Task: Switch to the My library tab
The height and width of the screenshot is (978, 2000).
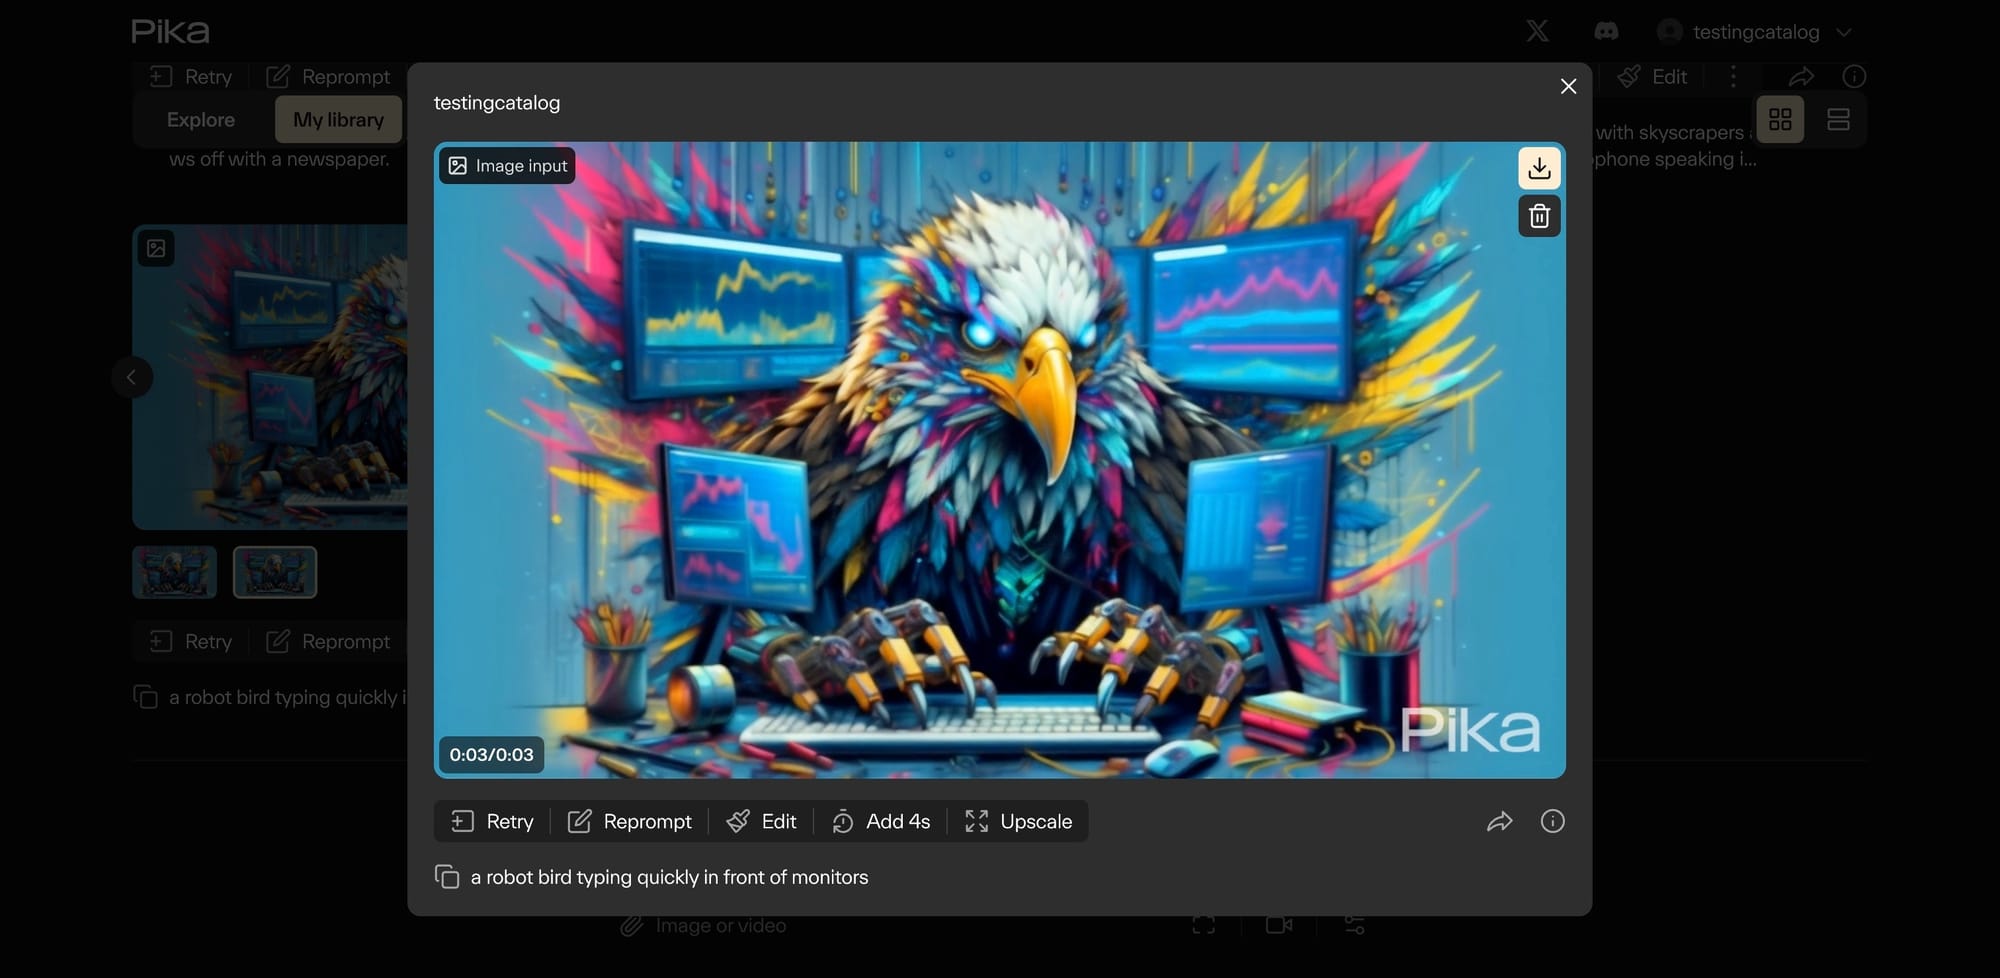Action: point(338,120)
